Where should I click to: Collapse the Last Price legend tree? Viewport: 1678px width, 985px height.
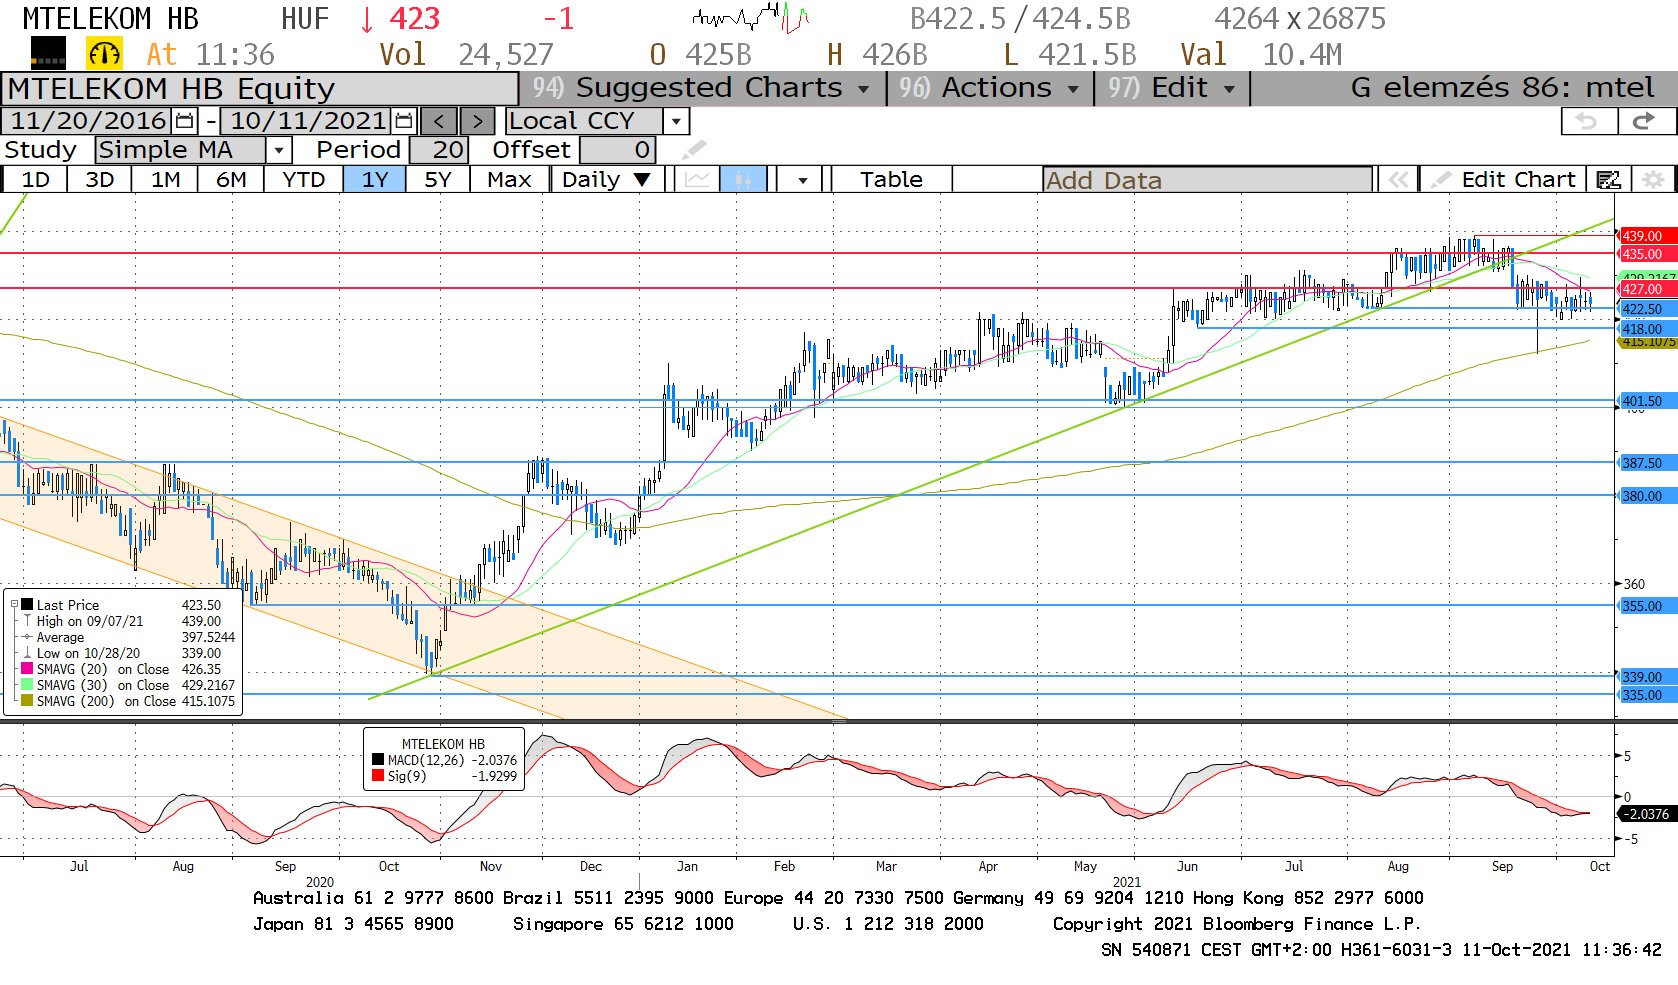pyautogui.click(x=14, y=604)
